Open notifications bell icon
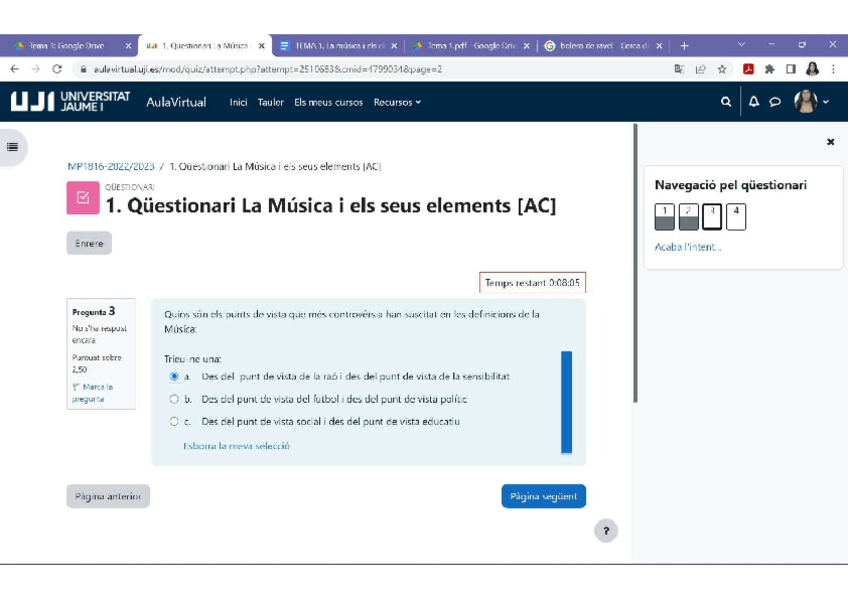 753,102
